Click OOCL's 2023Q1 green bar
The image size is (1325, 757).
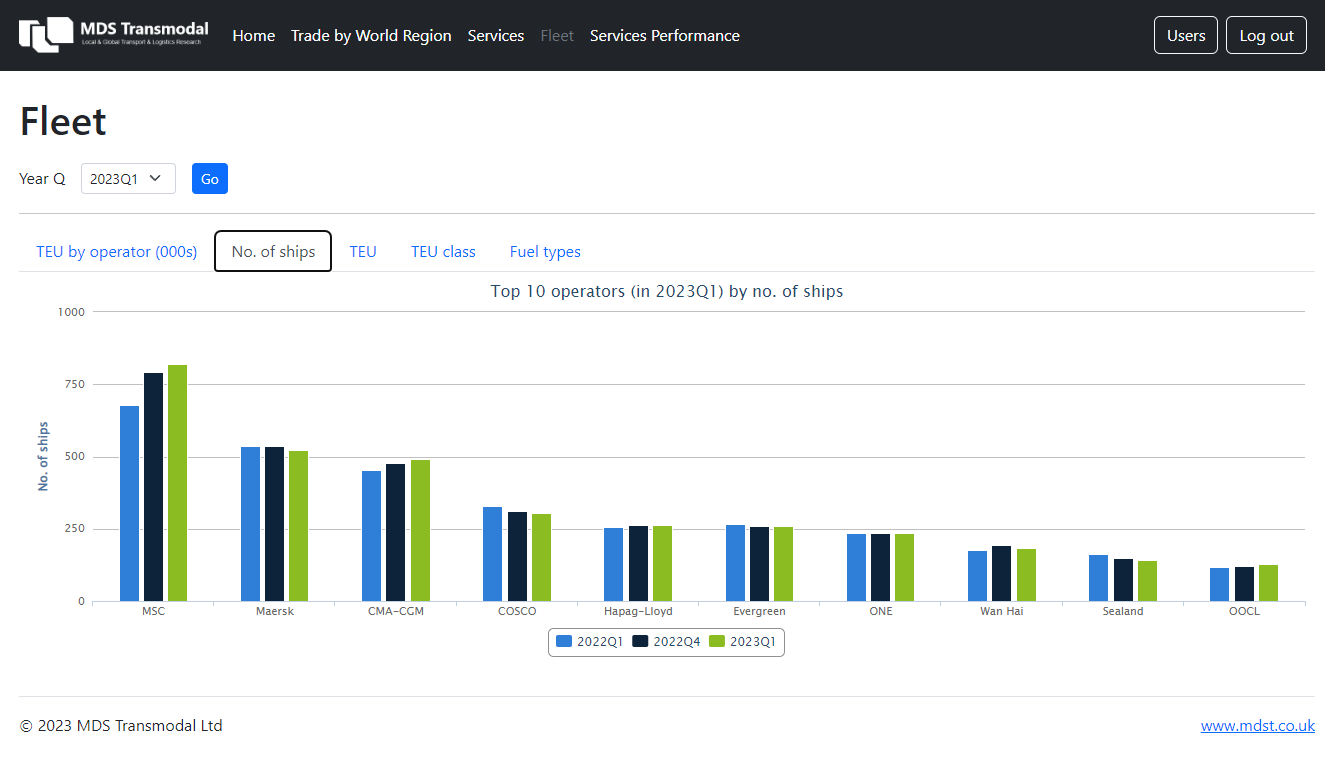point(1268,583)
